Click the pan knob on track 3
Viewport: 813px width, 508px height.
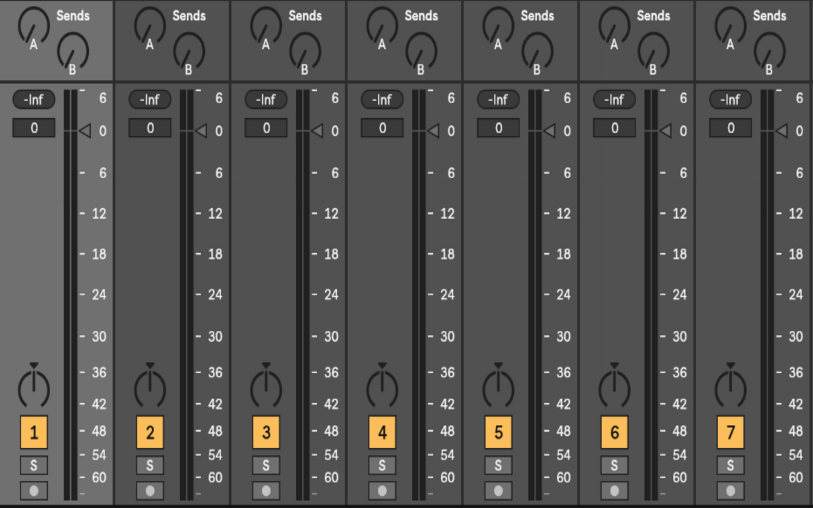[266, 386]
